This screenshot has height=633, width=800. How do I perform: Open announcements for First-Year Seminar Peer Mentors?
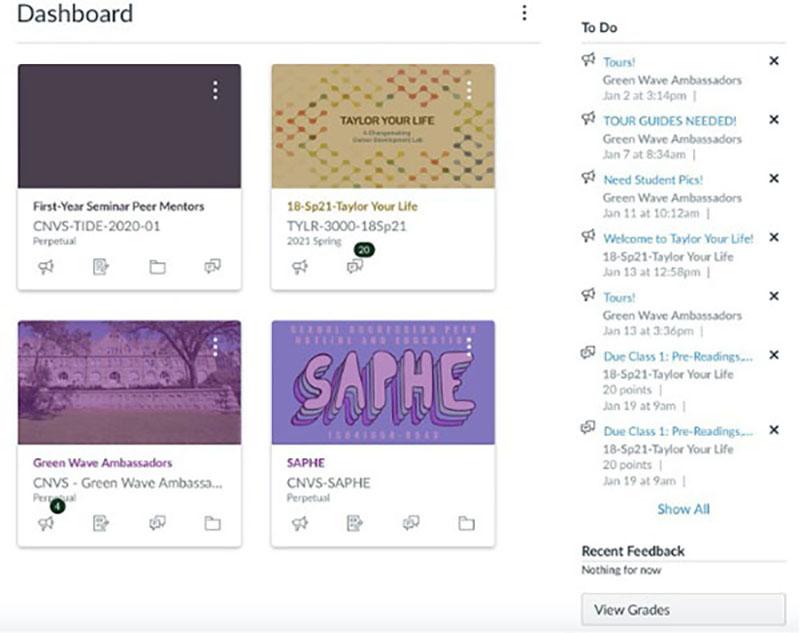[x=44, y=268]
